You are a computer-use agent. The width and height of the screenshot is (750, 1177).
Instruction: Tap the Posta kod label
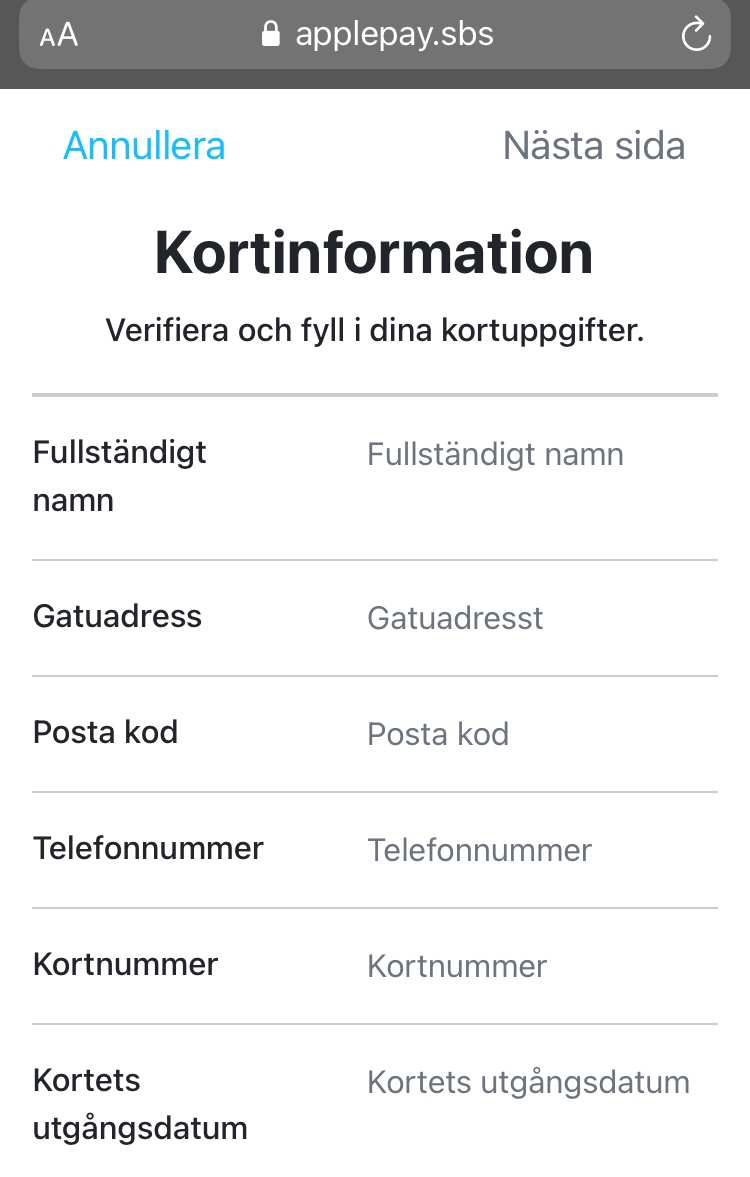pyautogui.click(x=105, y=732)
